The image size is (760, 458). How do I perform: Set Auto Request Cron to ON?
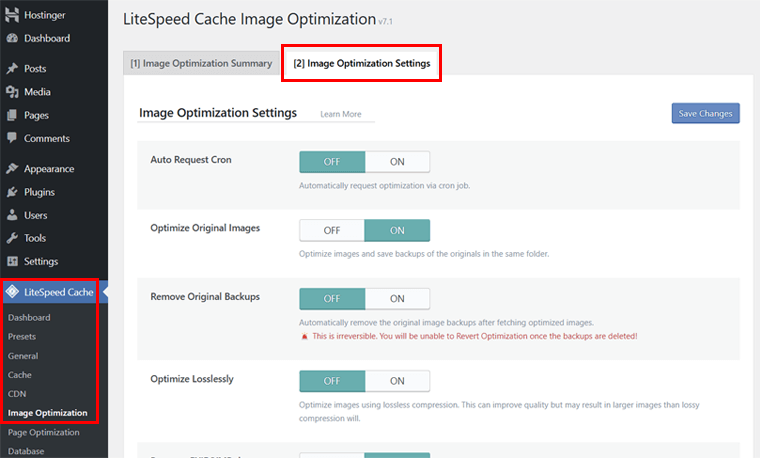point(397,162)
